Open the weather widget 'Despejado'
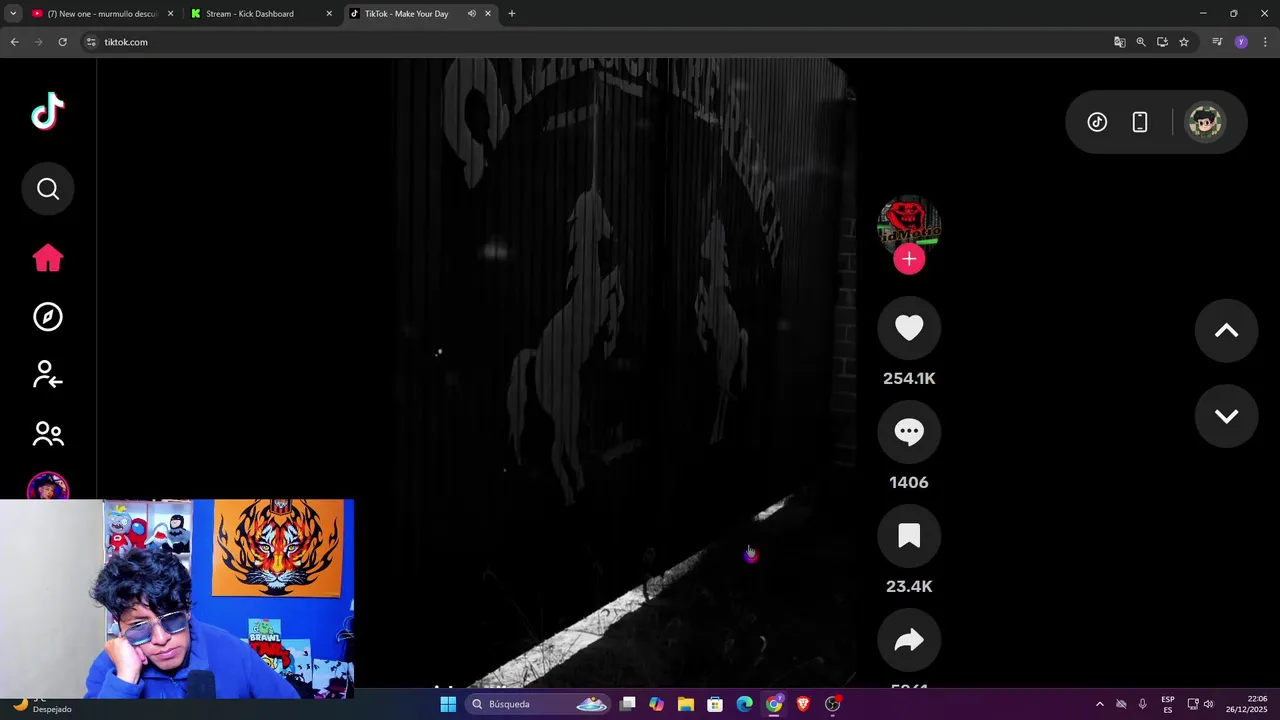The image size is (1280, 720). coord(40,704)
